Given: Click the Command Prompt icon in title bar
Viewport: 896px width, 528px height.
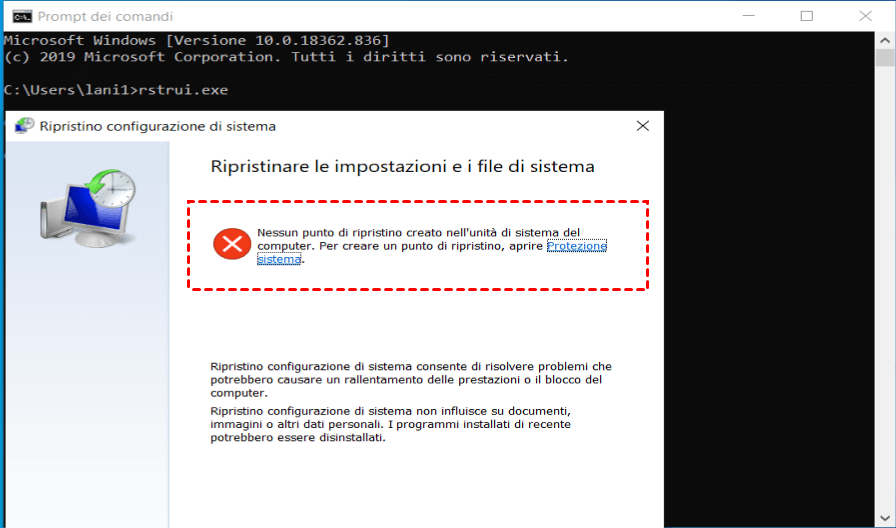Looking at the screenshot, I should click(x=22, y=17).
